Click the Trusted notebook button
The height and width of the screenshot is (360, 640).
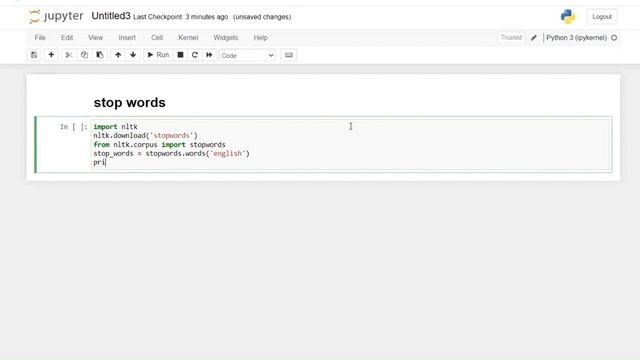[x=511, y=38]
